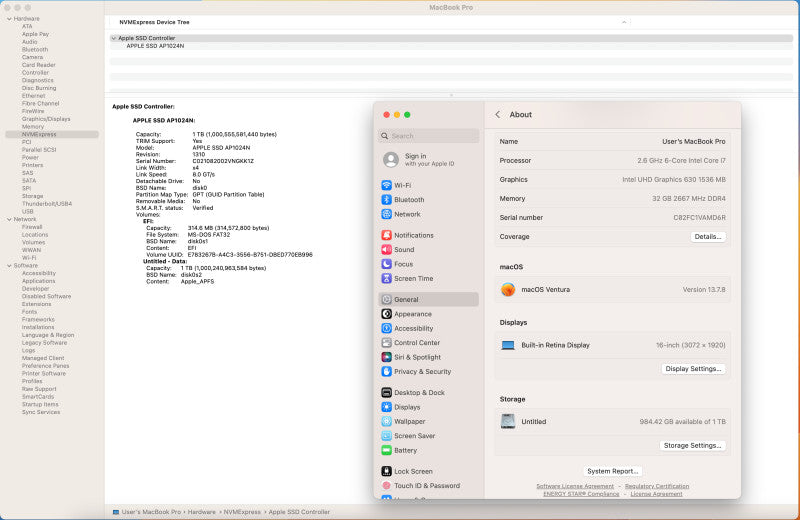Collapse the Hardware section in System Information
The height and width of the screenshot is (520, 800).
point(9,19)
